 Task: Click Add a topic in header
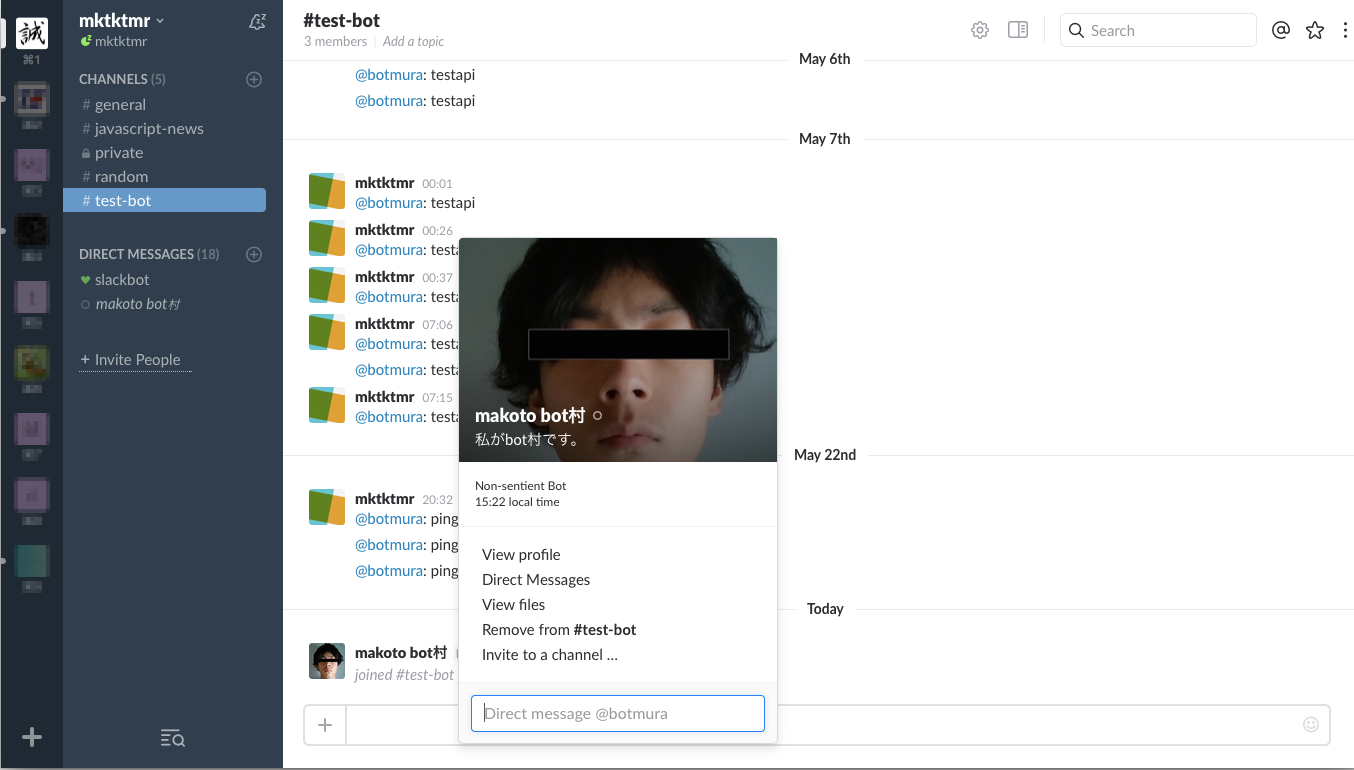pyautogui.click(x=413, y=41)
